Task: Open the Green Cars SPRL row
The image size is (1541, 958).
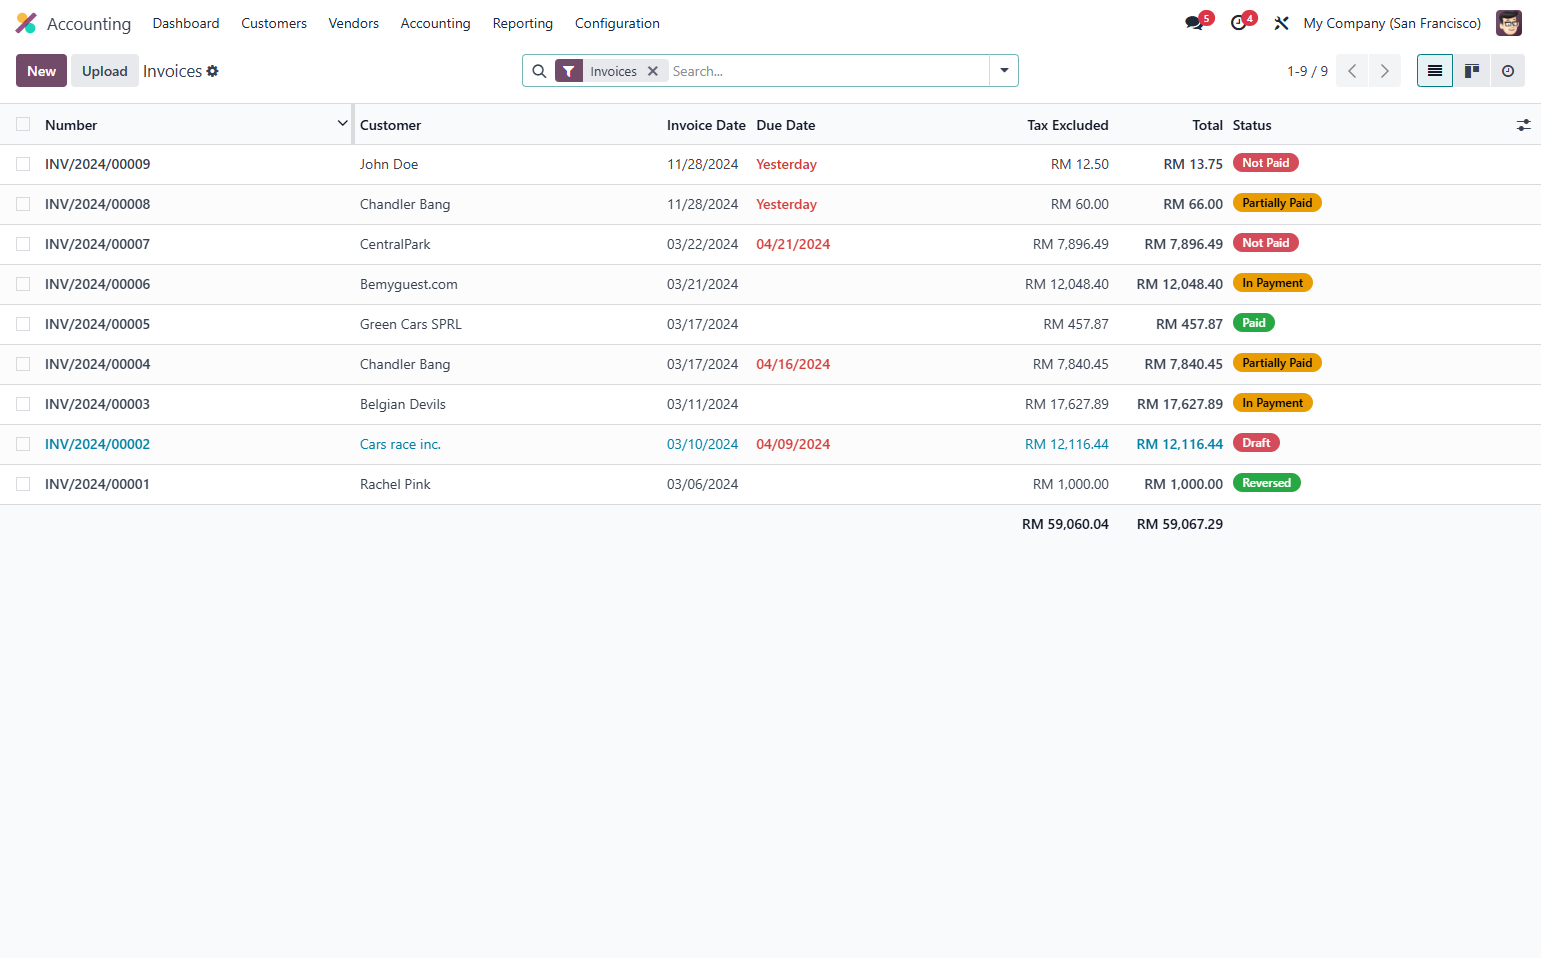Action: click(770, 324)
